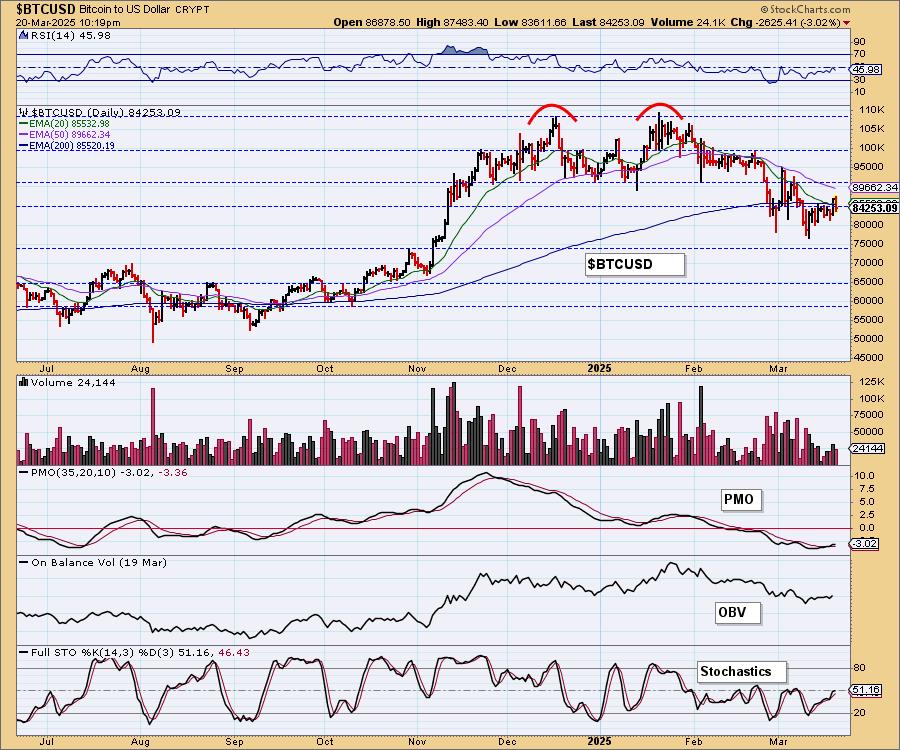900x750 pixels.
Task: Click the $BTCUSD annotation box on chart
Action: pyautogui.click(x=635, y=265)
